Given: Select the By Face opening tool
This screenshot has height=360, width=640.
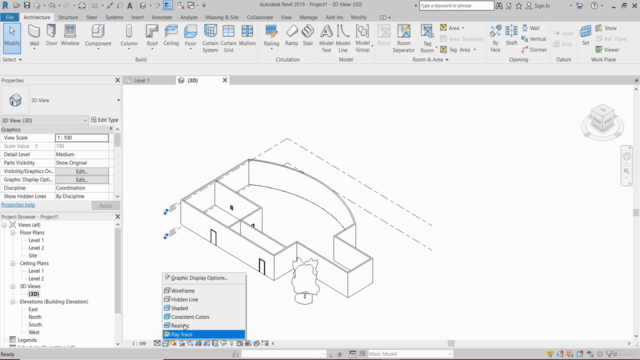Looking at the screenshot, I should [495, 38].
